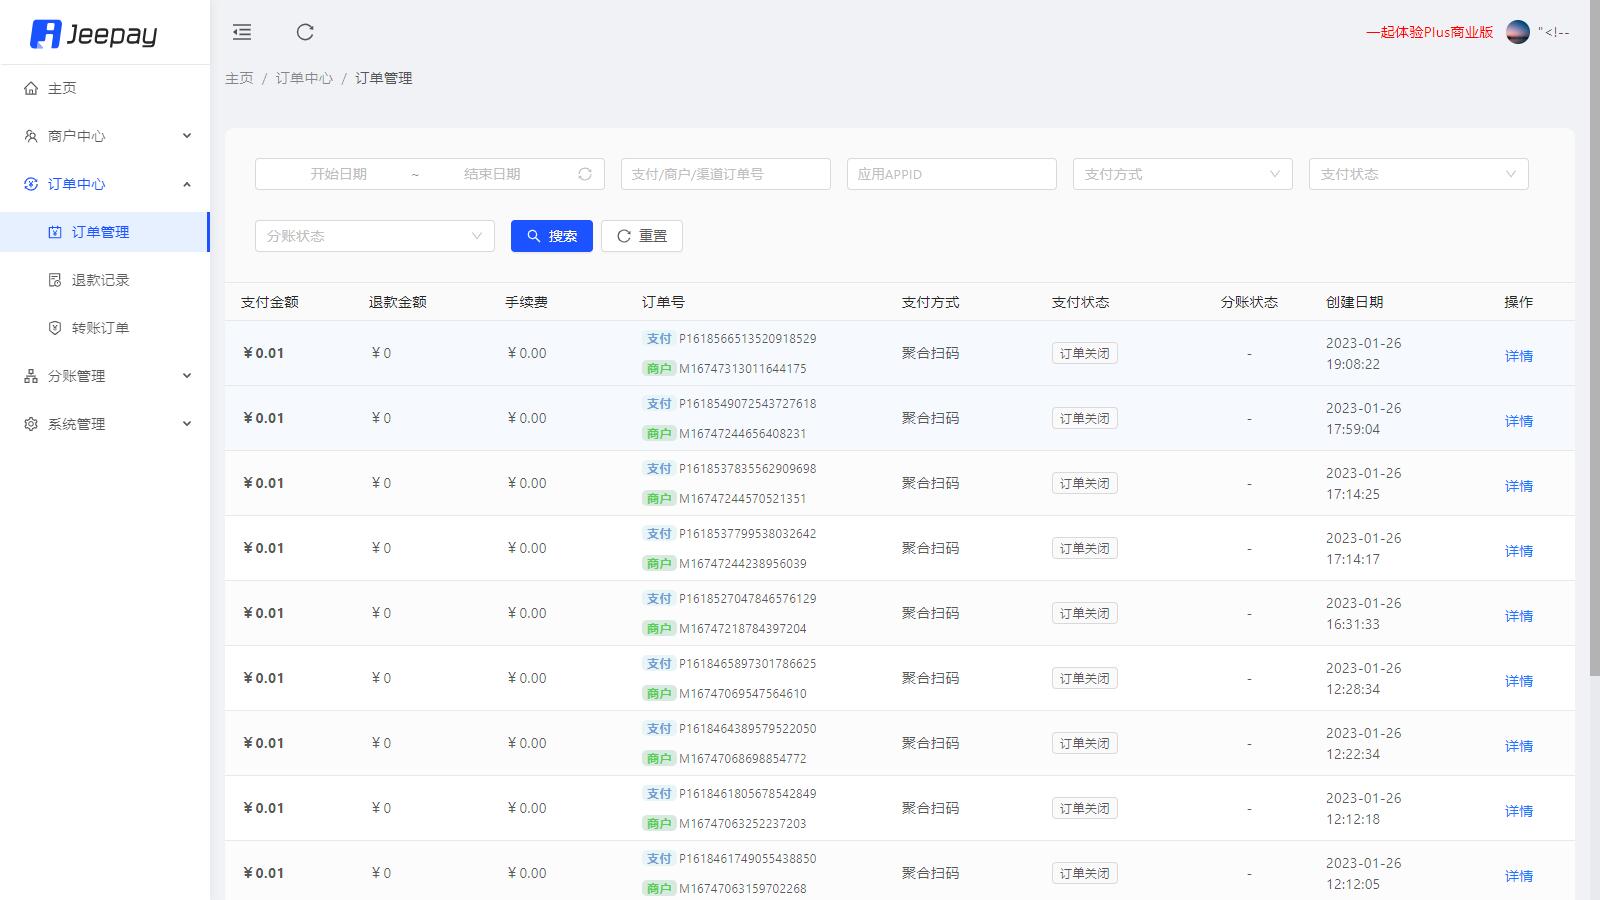Click the 应用APPID input field
1600x900 pixels.
click(x=950, y=173)
